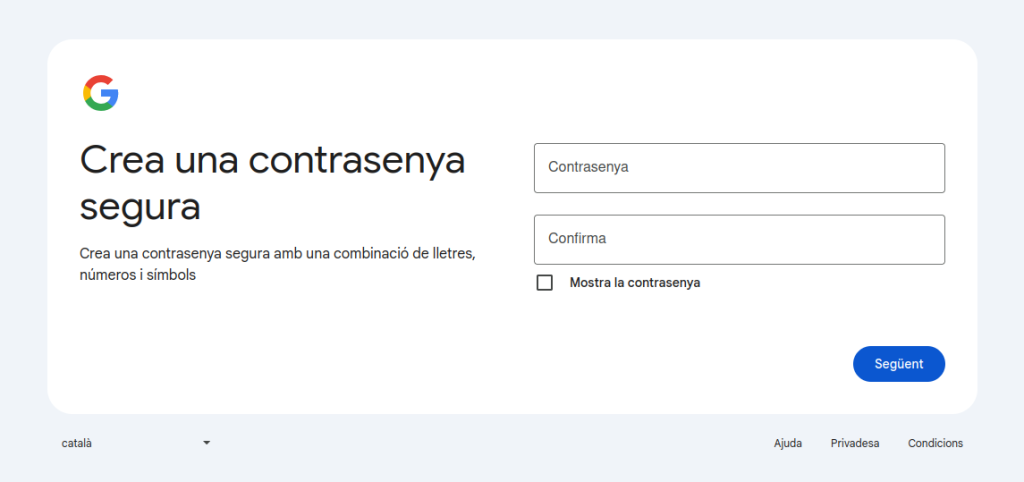Click the language selector dropdown arrow
This screenshot has height=482, width=1024.
[206, 443]
